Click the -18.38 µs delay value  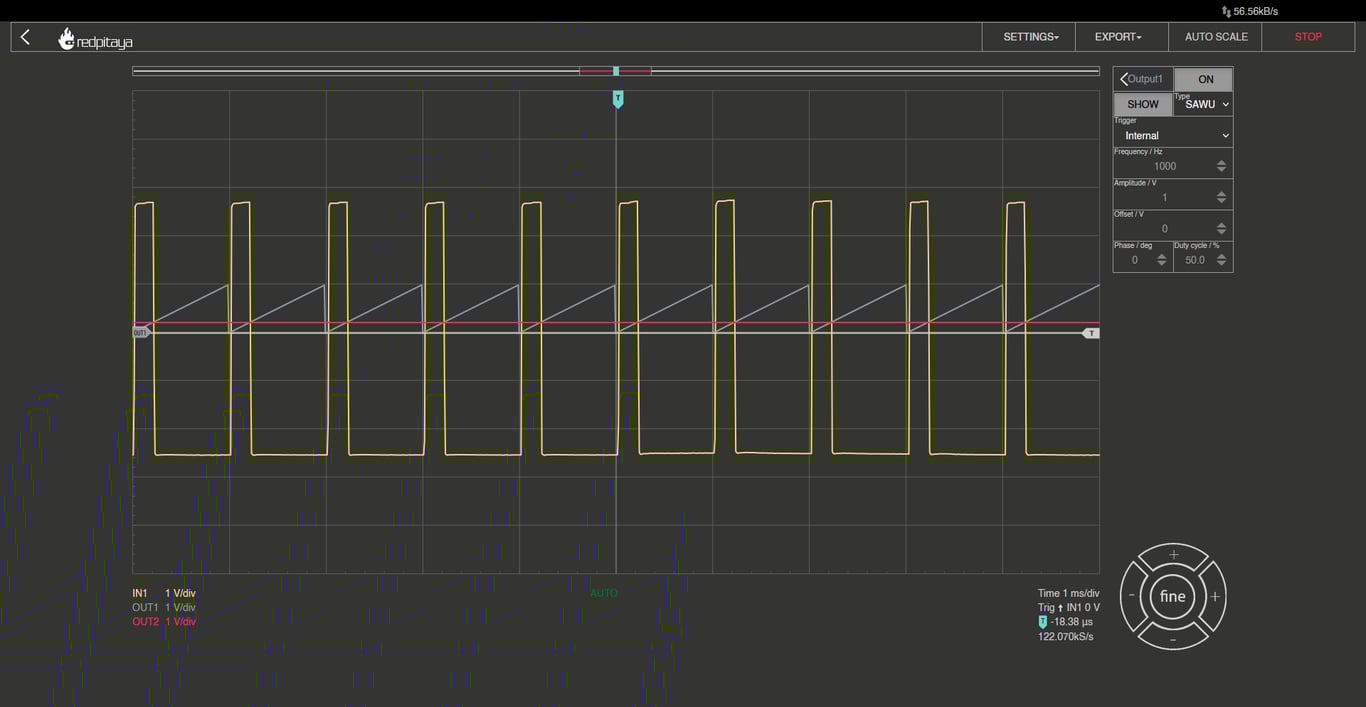(1072, 622)
